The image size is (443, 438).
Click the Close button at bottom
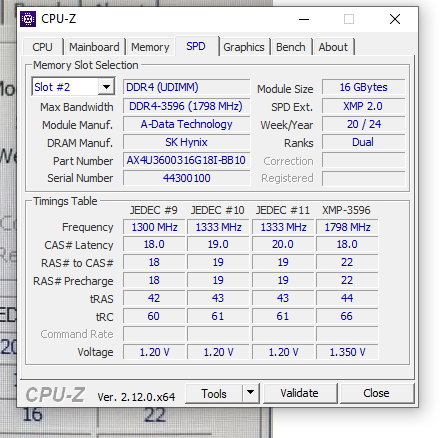pyautogui.click(x=376, y=393)
